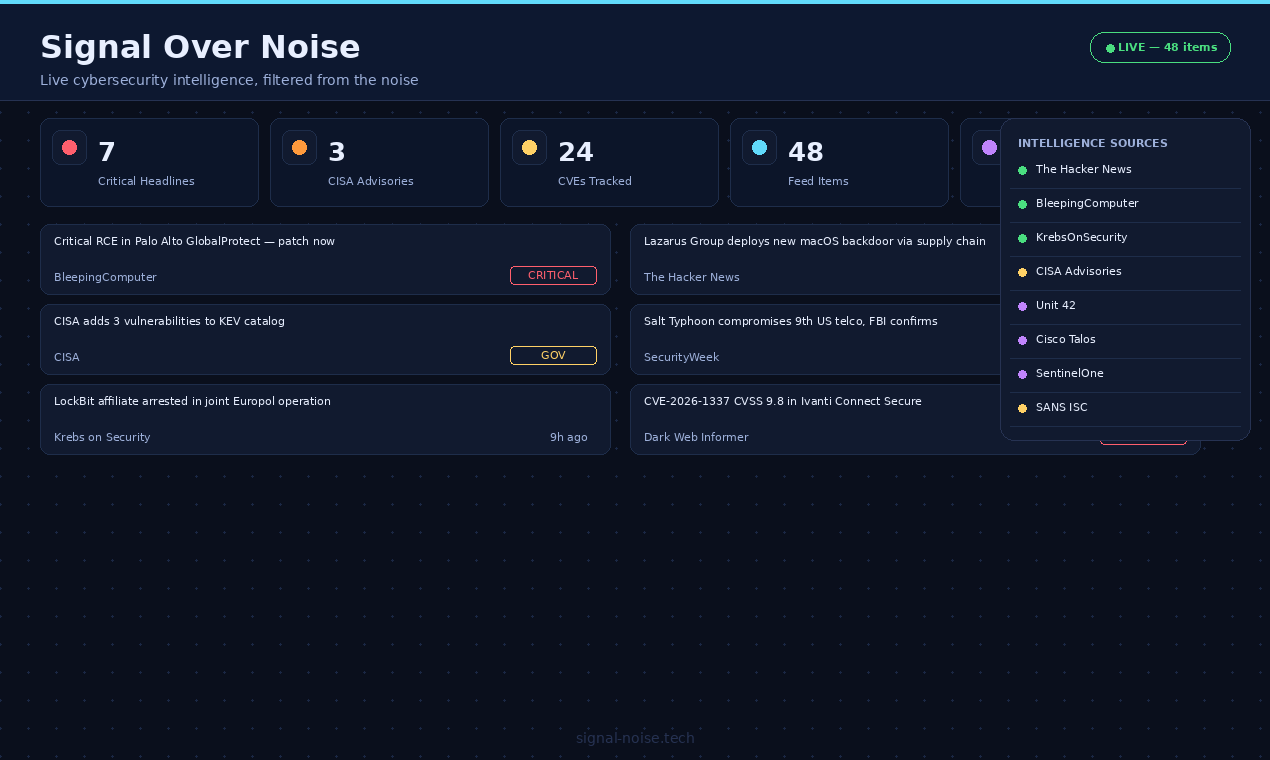Select the SentinelOne source entry
This screenshot has height=760, width=1270.
[1069, 373]
